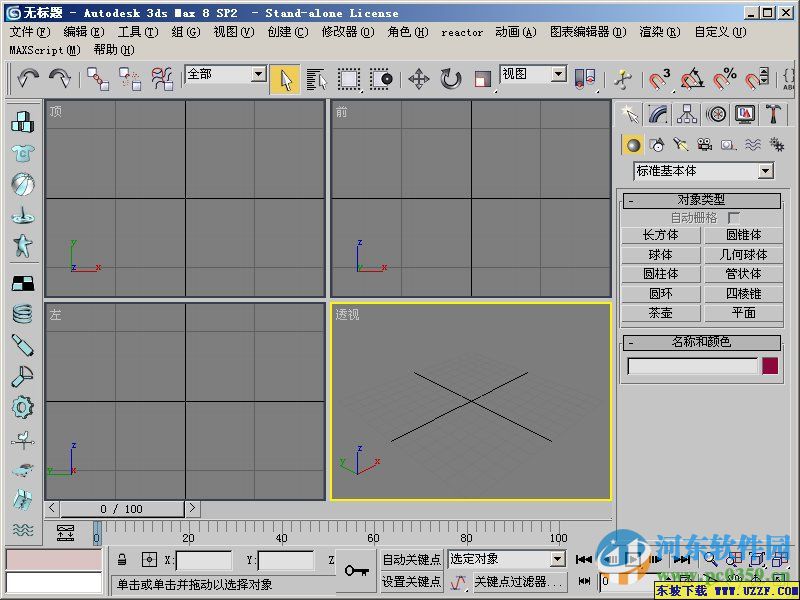Viewport: 800px width, 600px height.
Task: Click the object color swatch in 名称和颜色
Action: coord(770,366)
